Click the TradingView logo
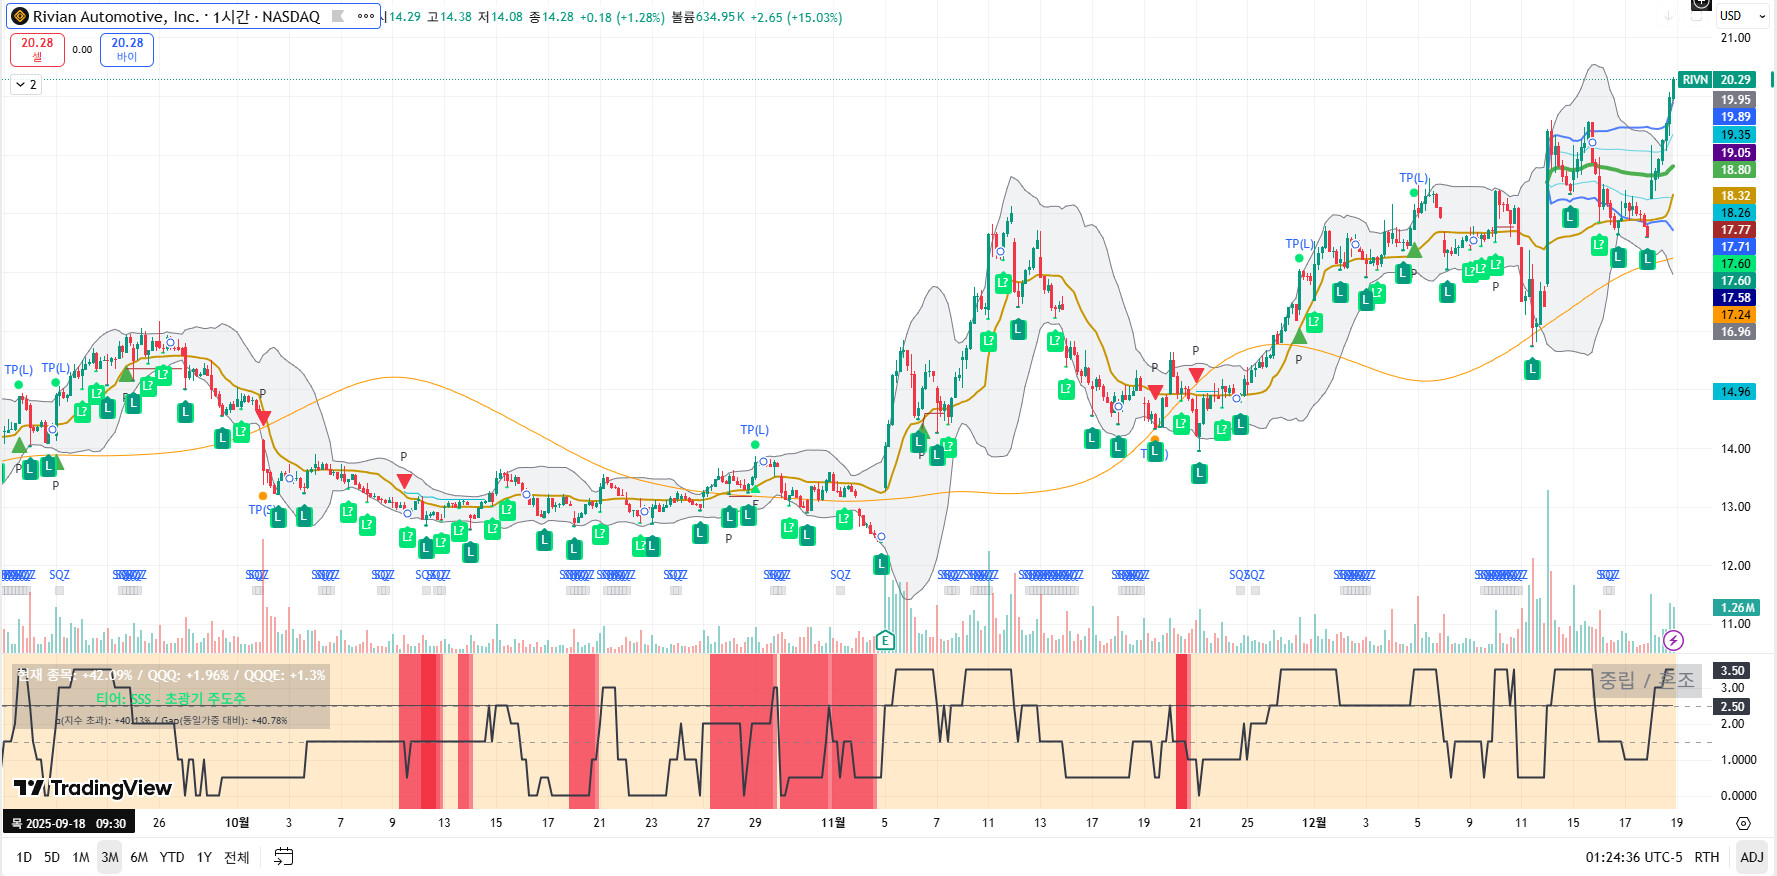 click(93, 788)
